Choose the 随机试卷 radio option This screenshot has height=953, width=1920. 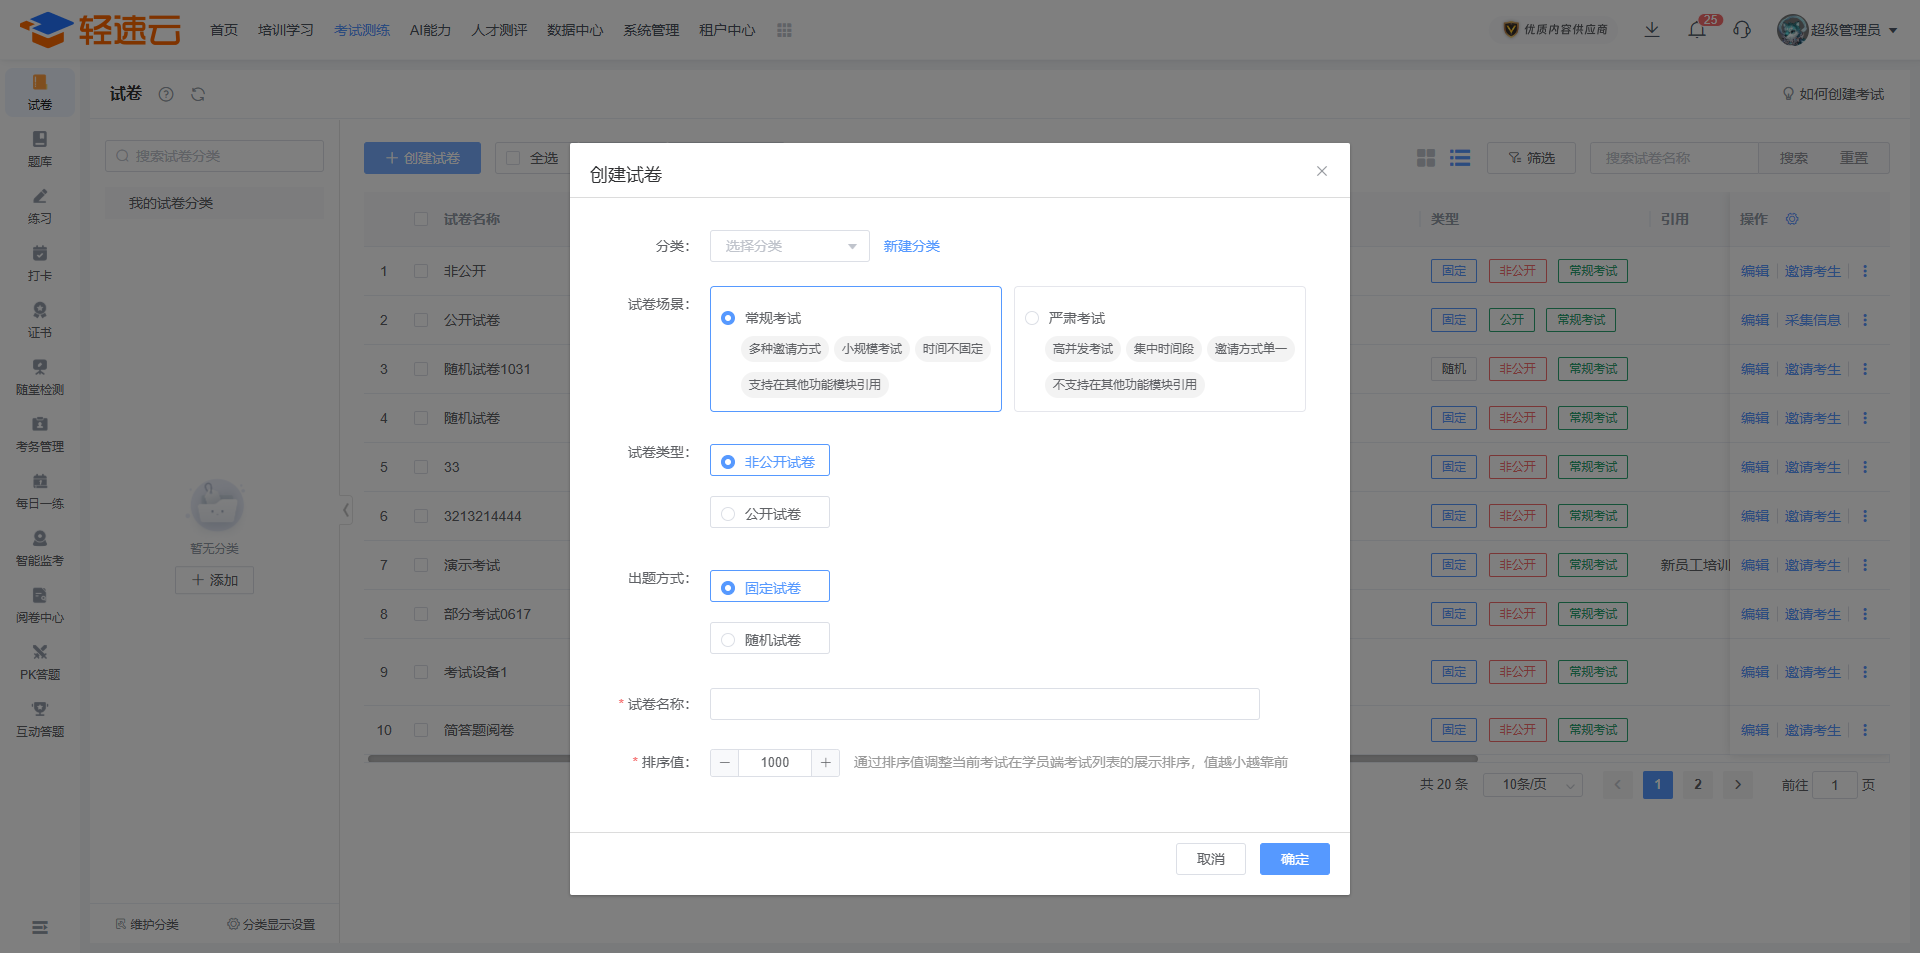point(728,640)
